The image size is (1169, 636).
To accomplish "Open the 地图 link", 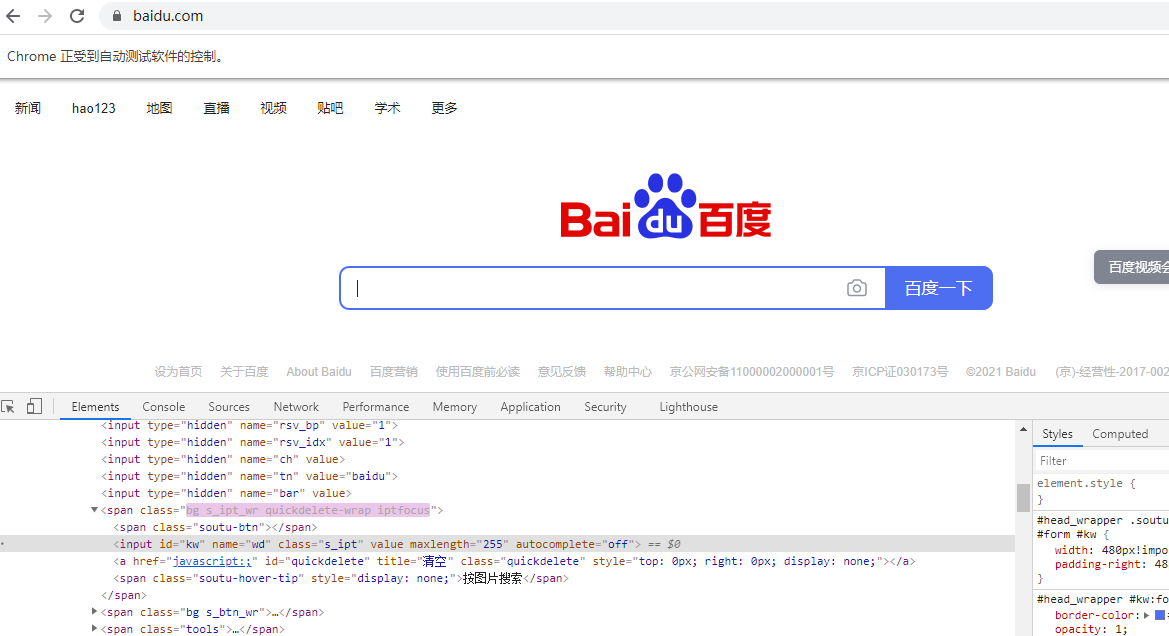I will click(160, 108).
